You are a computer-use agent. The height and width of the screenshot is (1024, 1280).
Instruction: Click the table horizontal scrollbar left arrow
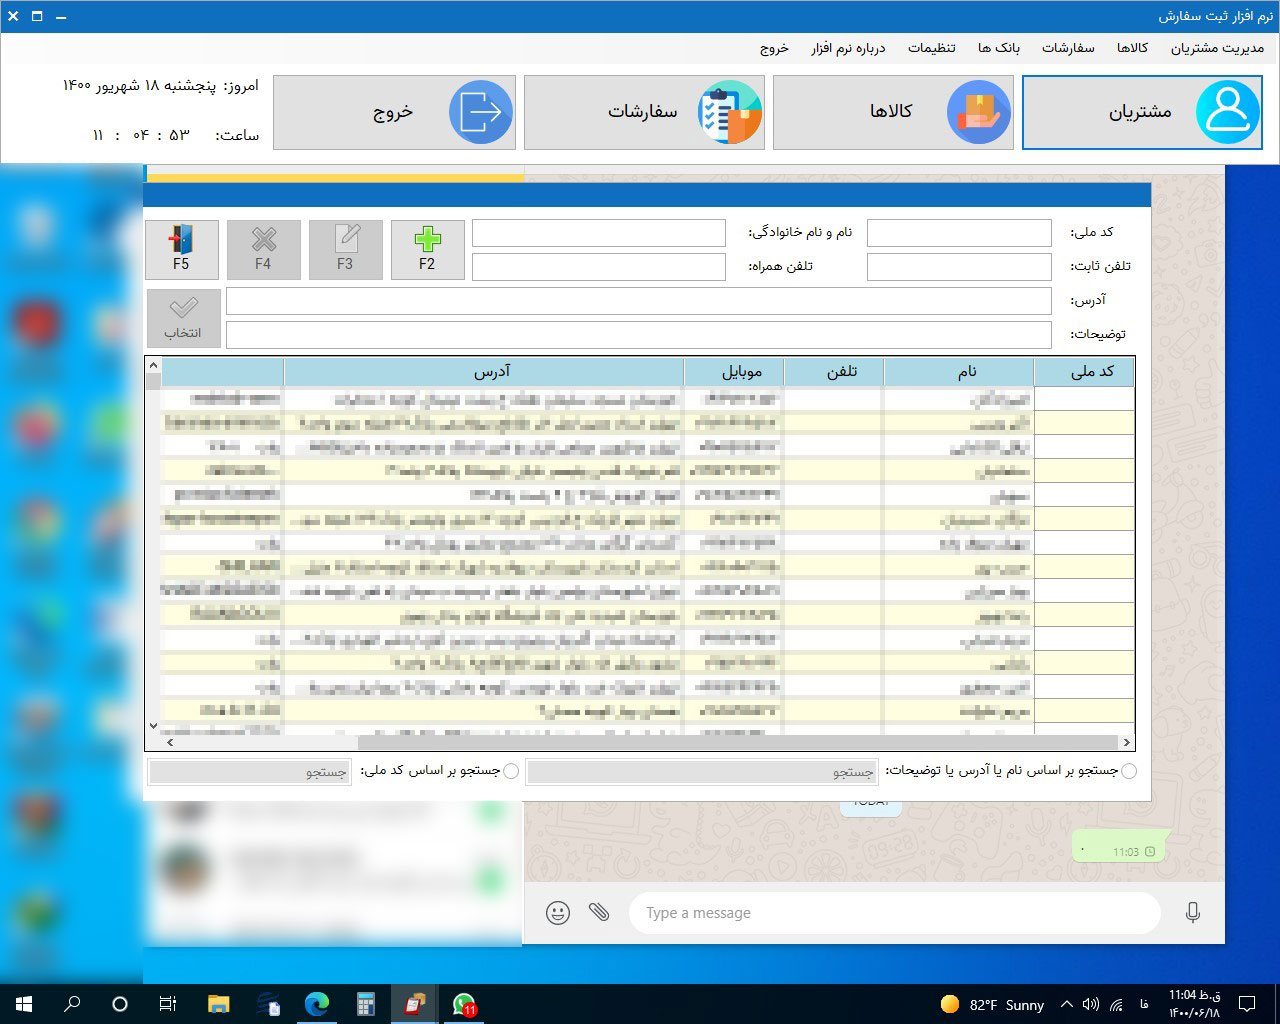170,742
